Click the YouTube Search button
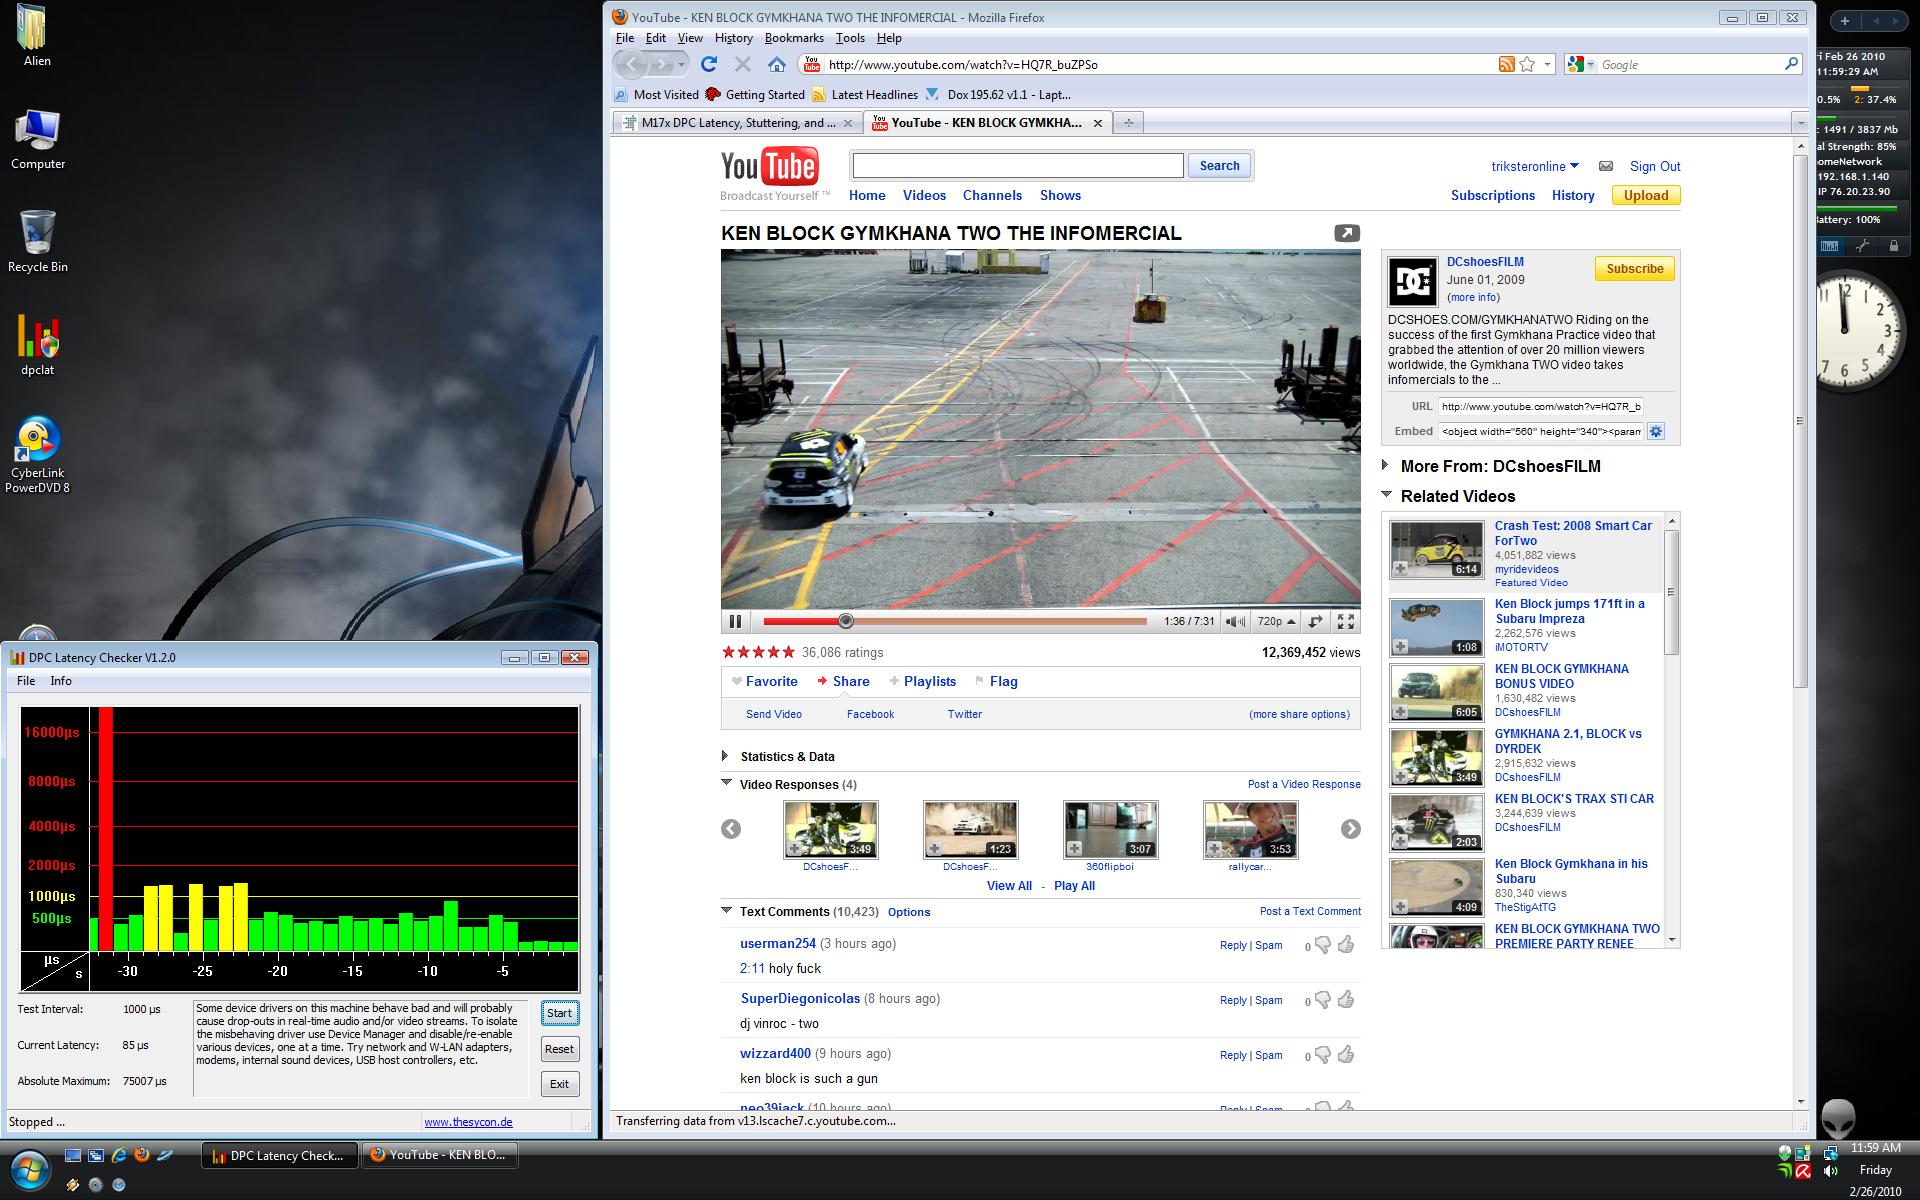The height and width of the screenshot is (1200, 1920). [x=1219, y=166]
